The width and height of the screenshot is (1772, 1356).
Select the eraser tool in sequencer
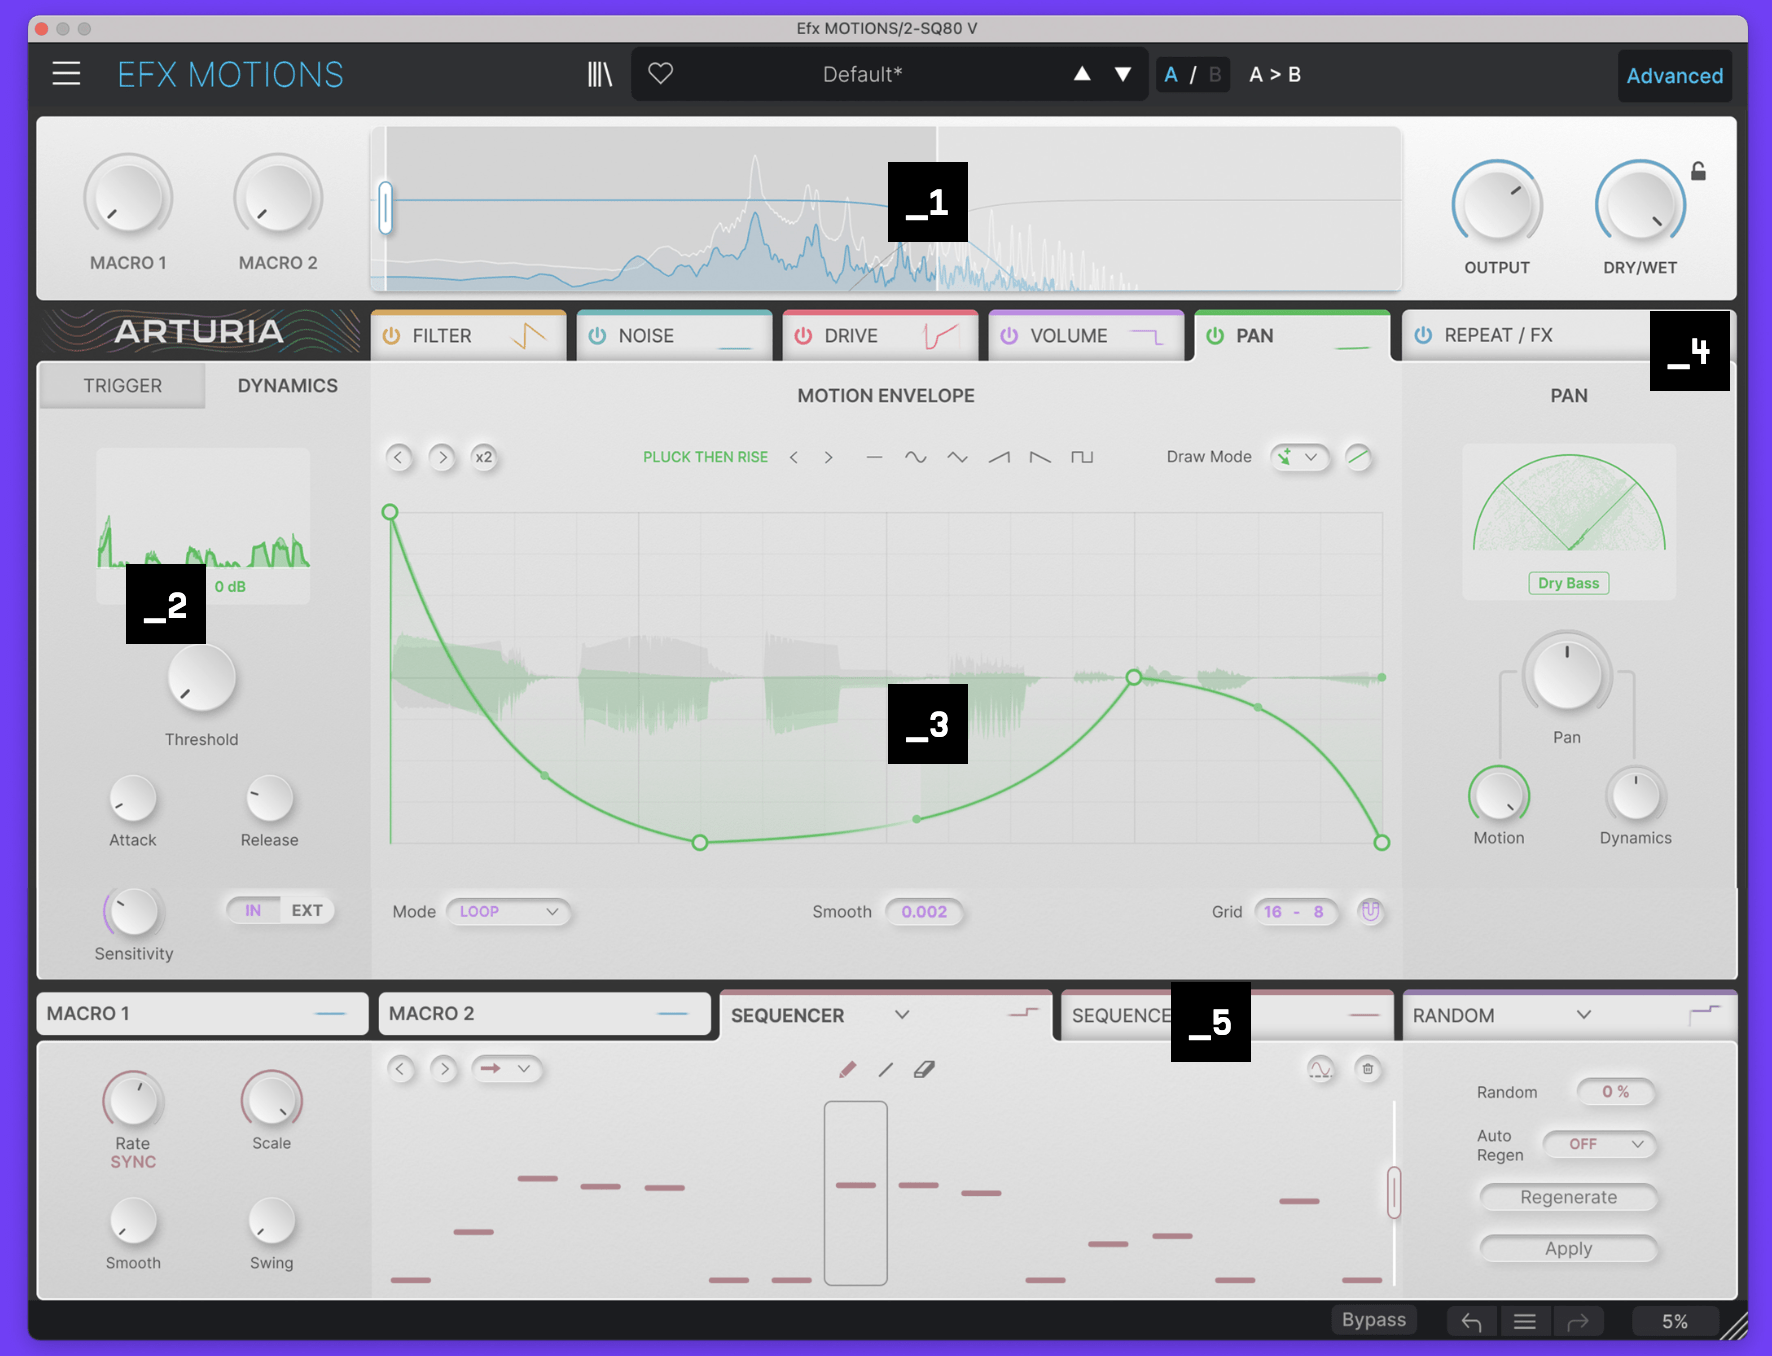924,1070
